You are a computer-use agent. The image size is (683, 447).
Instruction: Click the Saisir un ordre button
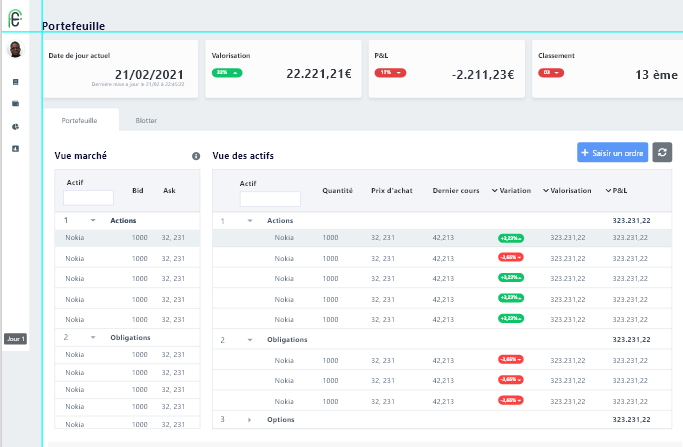(612, 152)
